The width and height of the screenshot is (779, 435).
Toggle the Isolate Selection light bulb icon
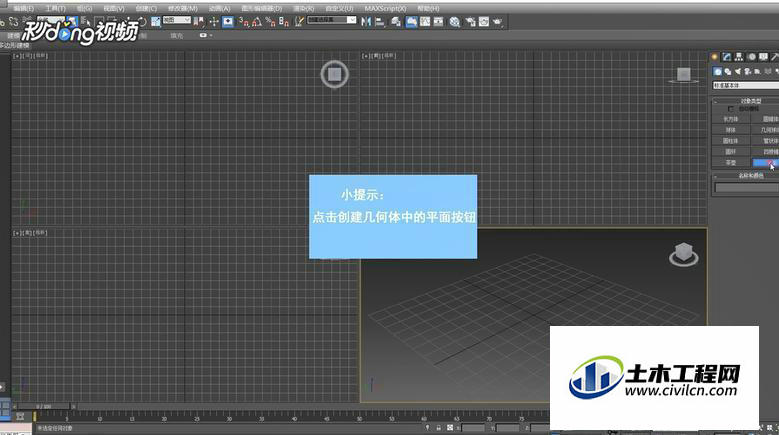427,427
